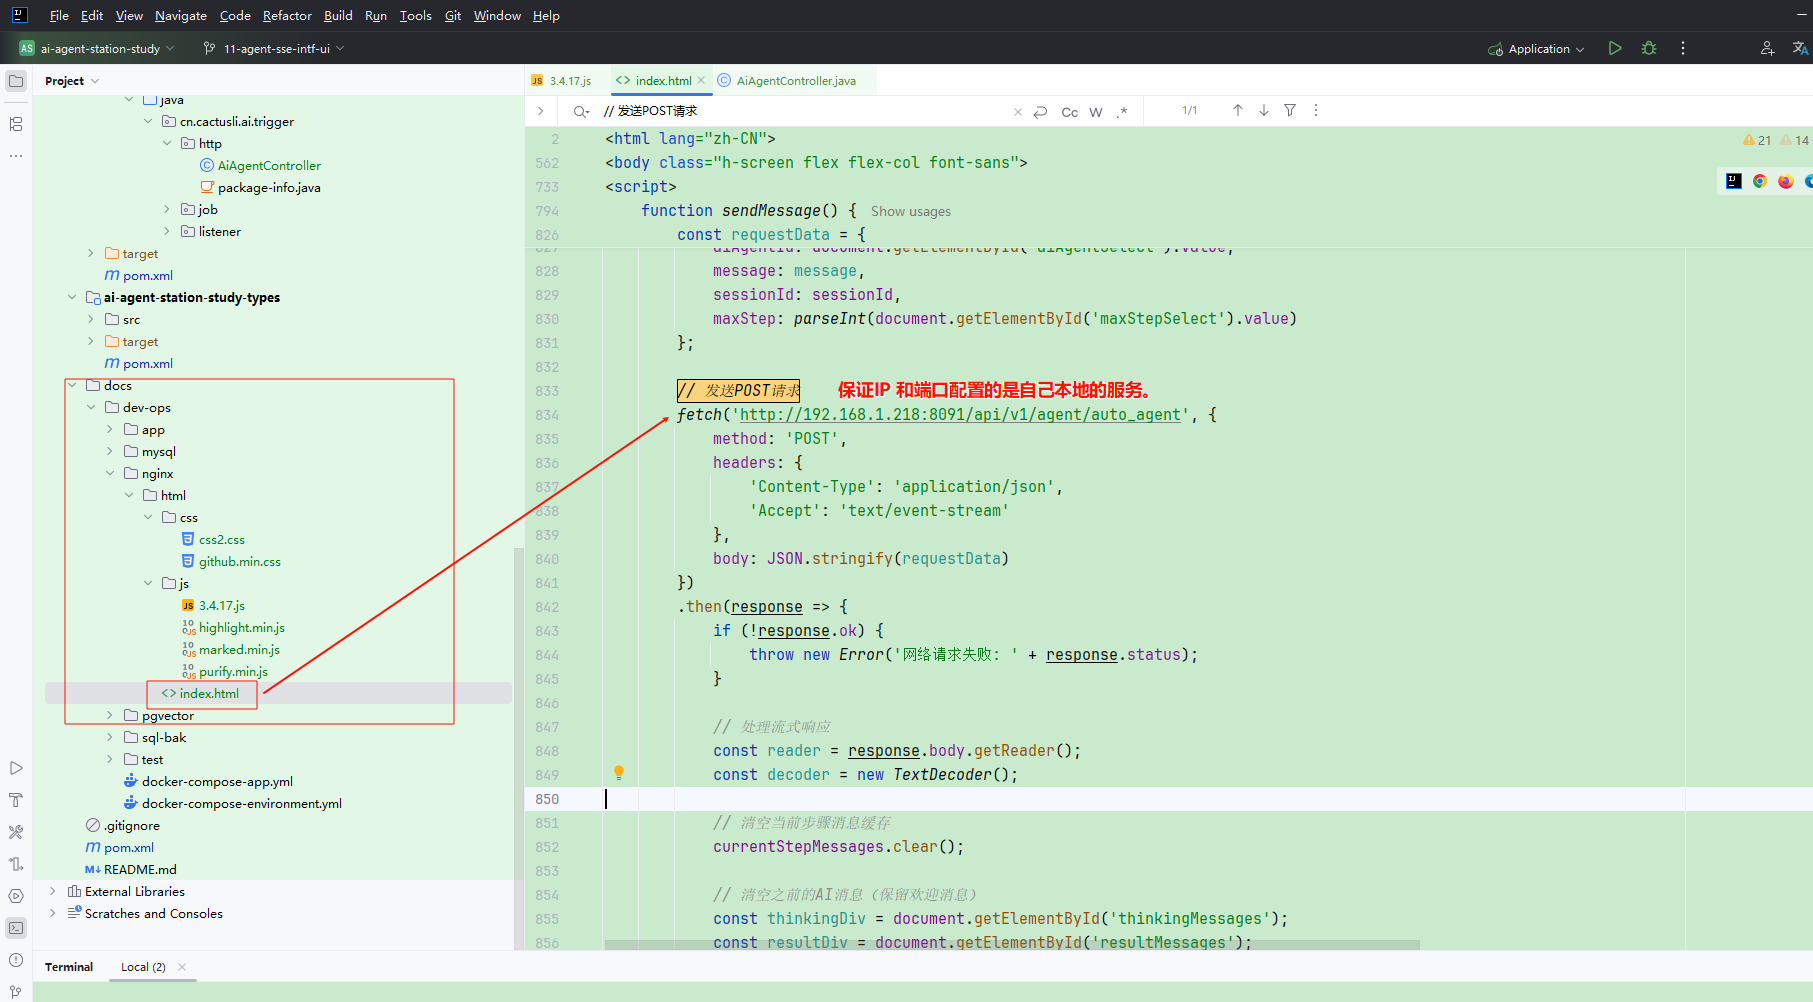Image resolution: width=1813 pixels, height=1002 pixels.
Task: Go to next search occurrence arrow
Action: click(1264, 111)
